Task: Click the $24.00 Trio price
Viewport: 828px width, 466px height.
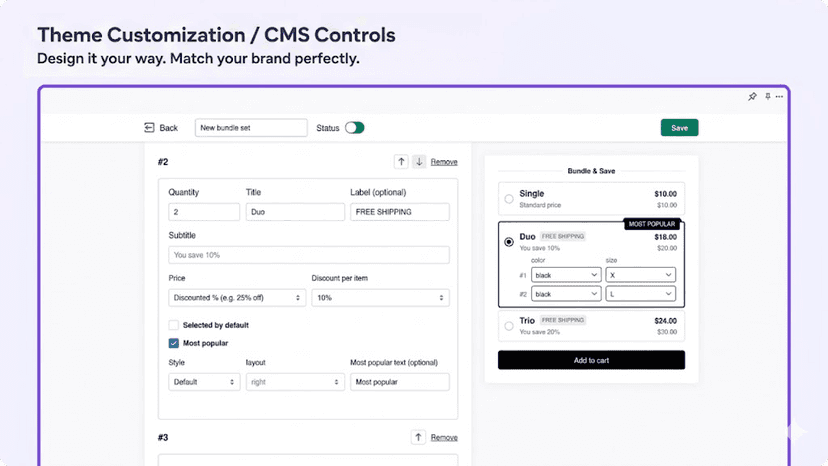Action: click(x=665, y=320)
